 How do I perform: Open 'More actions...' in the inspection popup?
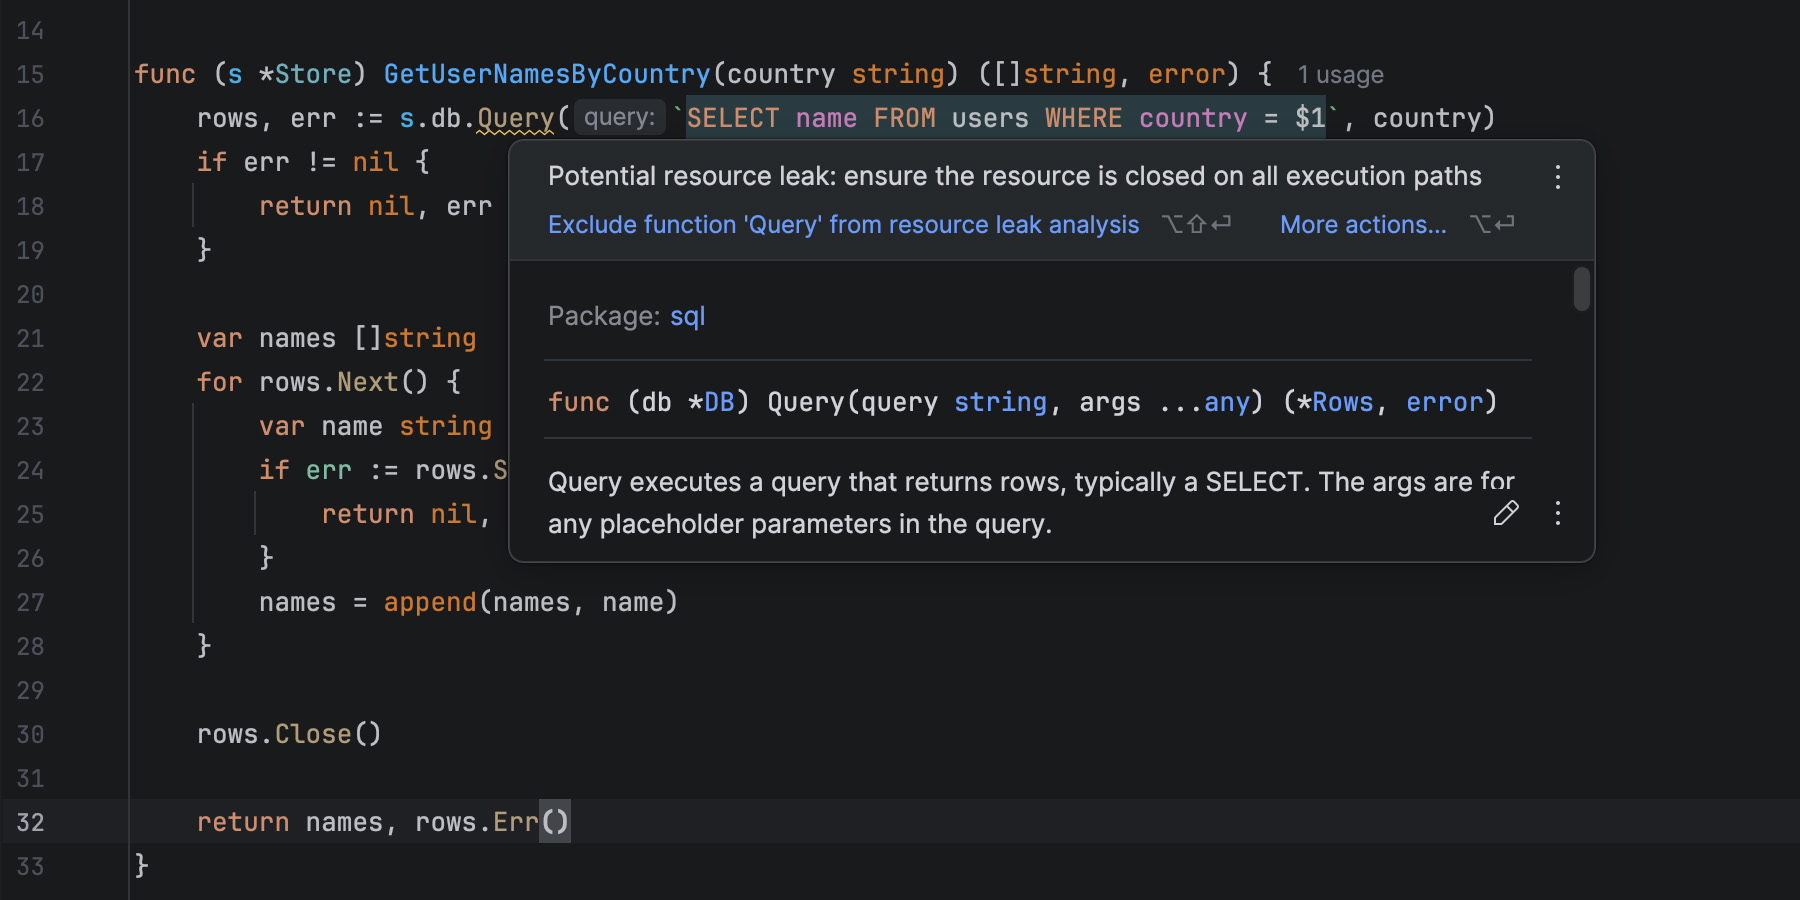click(1362, 225)
